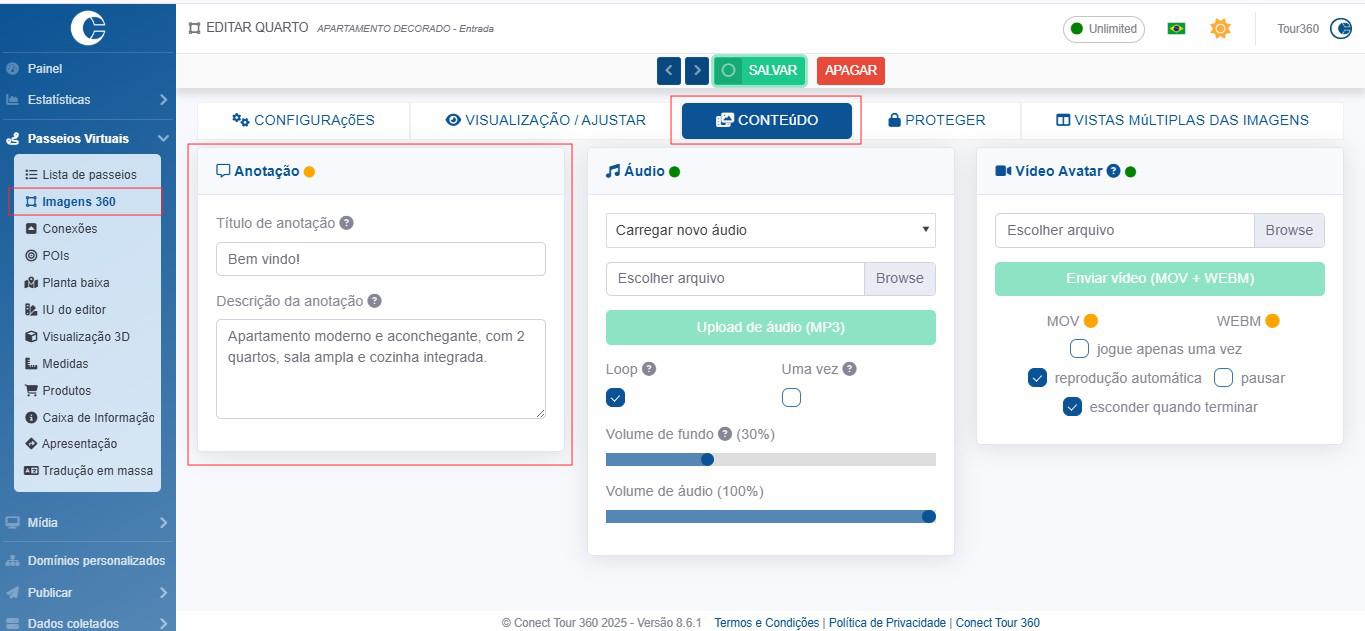Open POIs in the sidebar
This screenshot has height=631, width=1365.
[x=55, y=256]
